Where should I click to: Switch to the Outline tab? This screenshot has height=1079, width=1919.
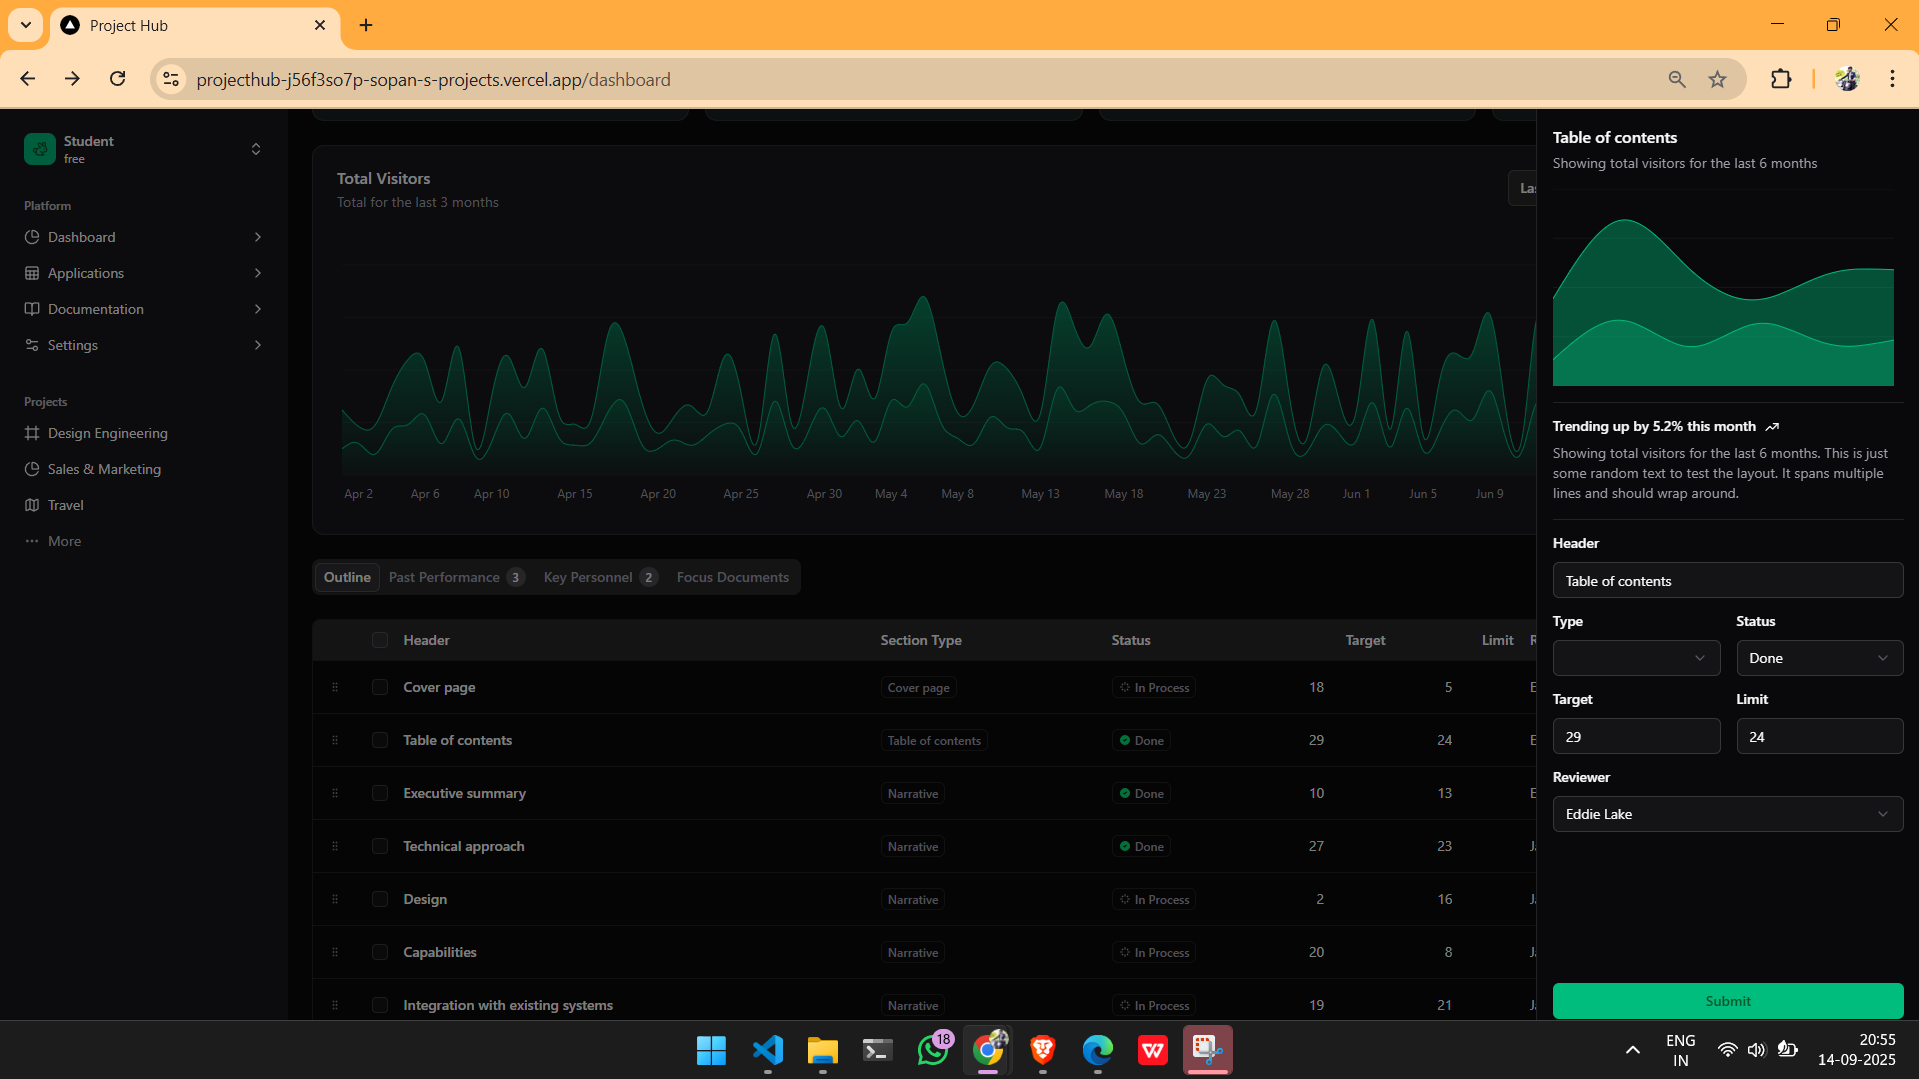pos(347,577)
